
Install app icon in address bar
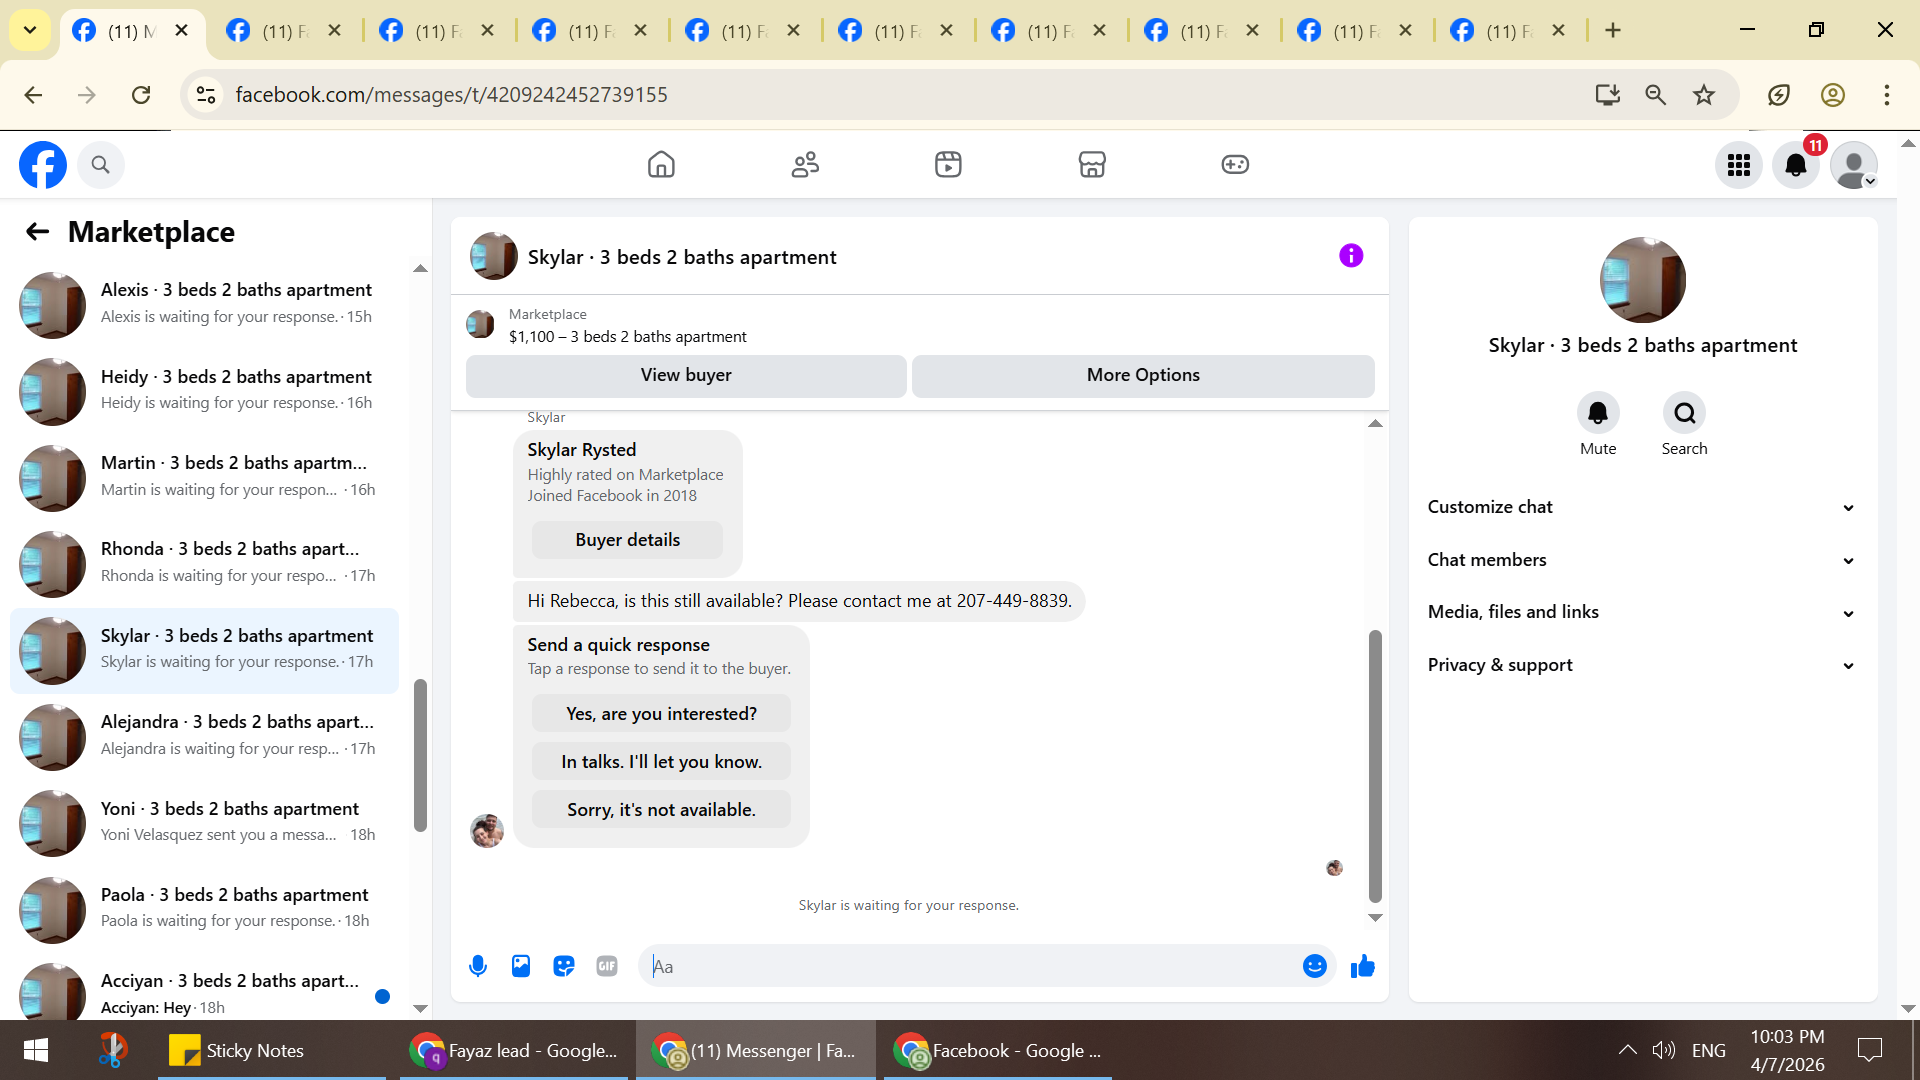pyautogui.click(x=1608, y=95)
